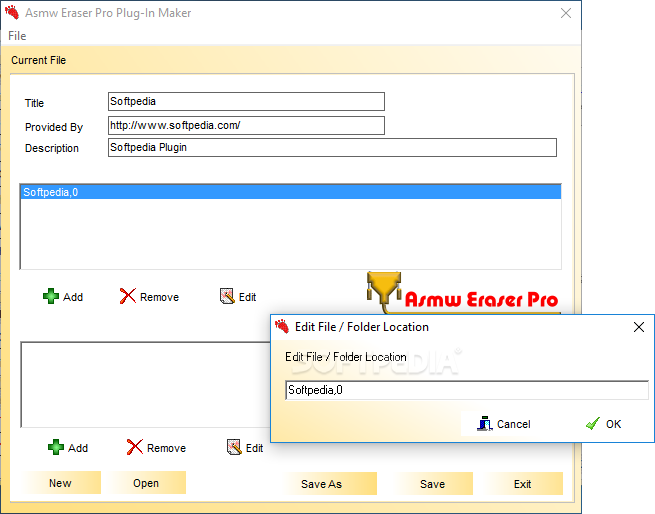Viewport: 655px width, 514px height.
Task: Click the location field in Edit dialog
Action: (467, 390)
